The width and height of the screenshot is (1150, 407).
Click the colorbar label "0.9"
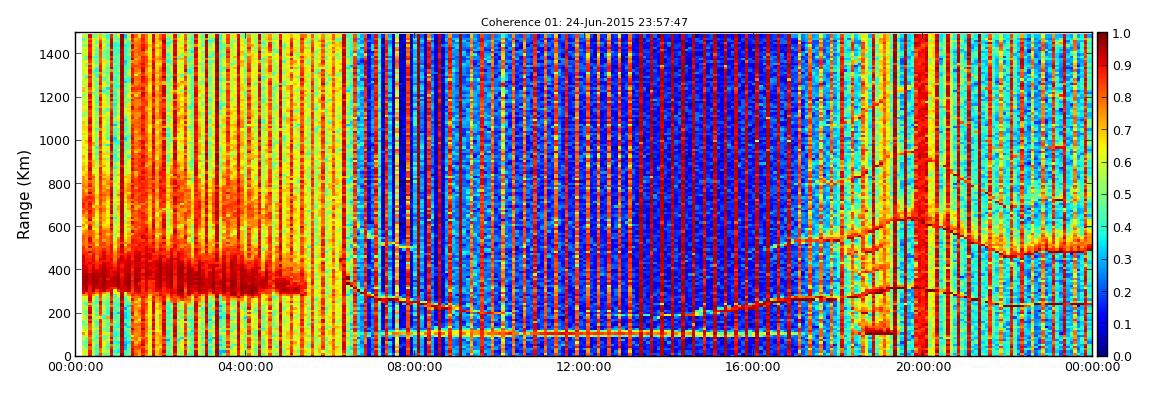point(1121,66)
